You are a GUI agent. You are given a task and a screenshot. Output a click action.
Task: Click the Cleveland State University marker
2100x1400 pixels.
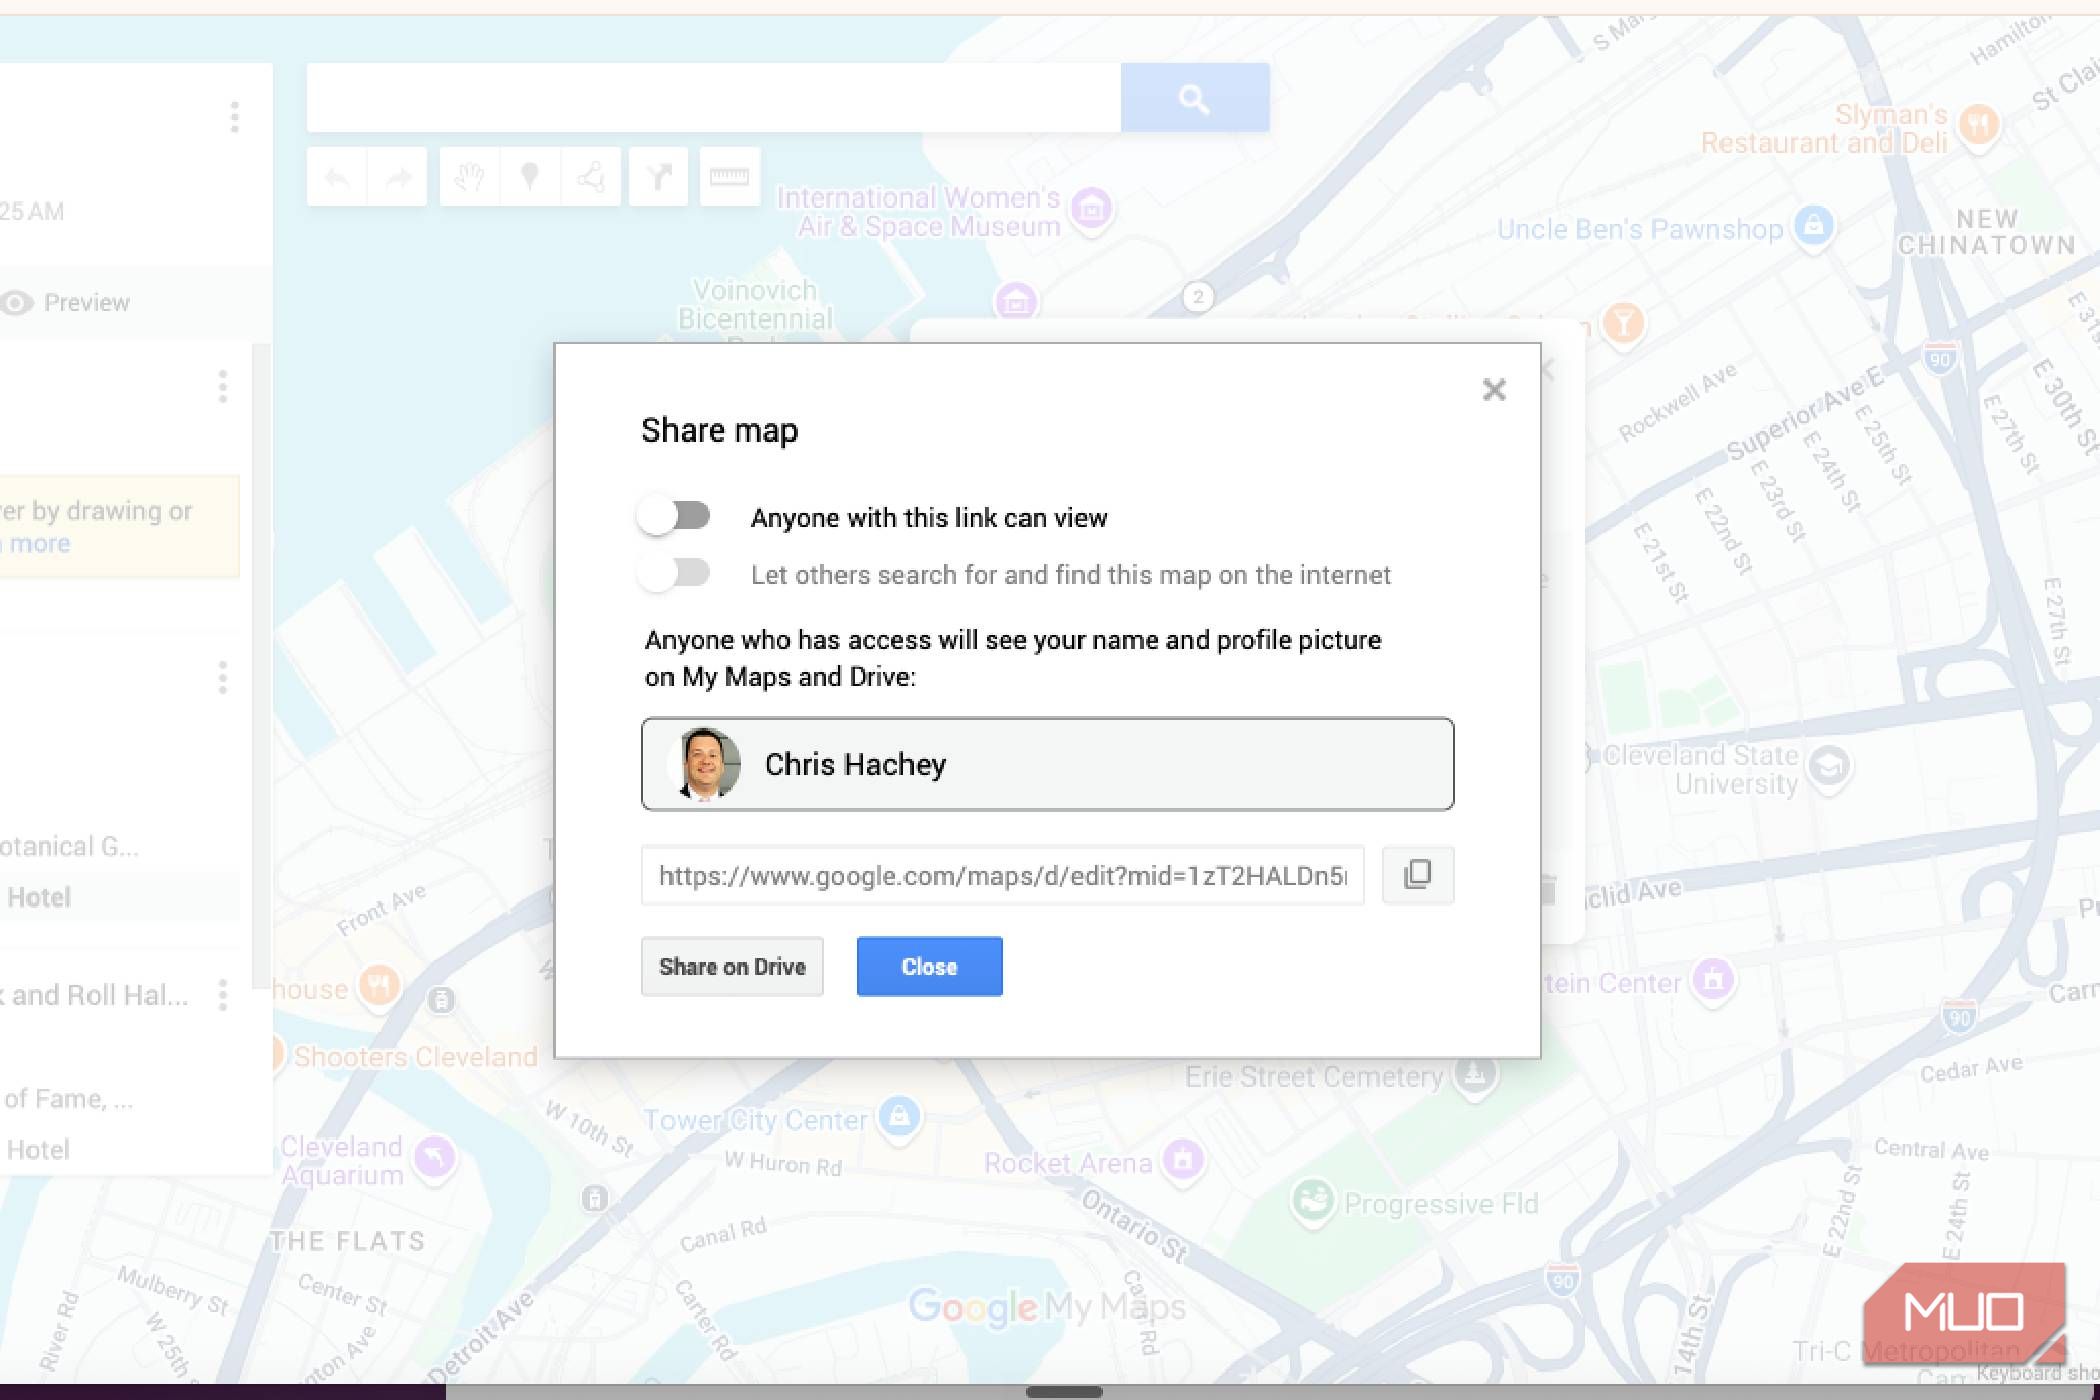[x=1830, y=767]
